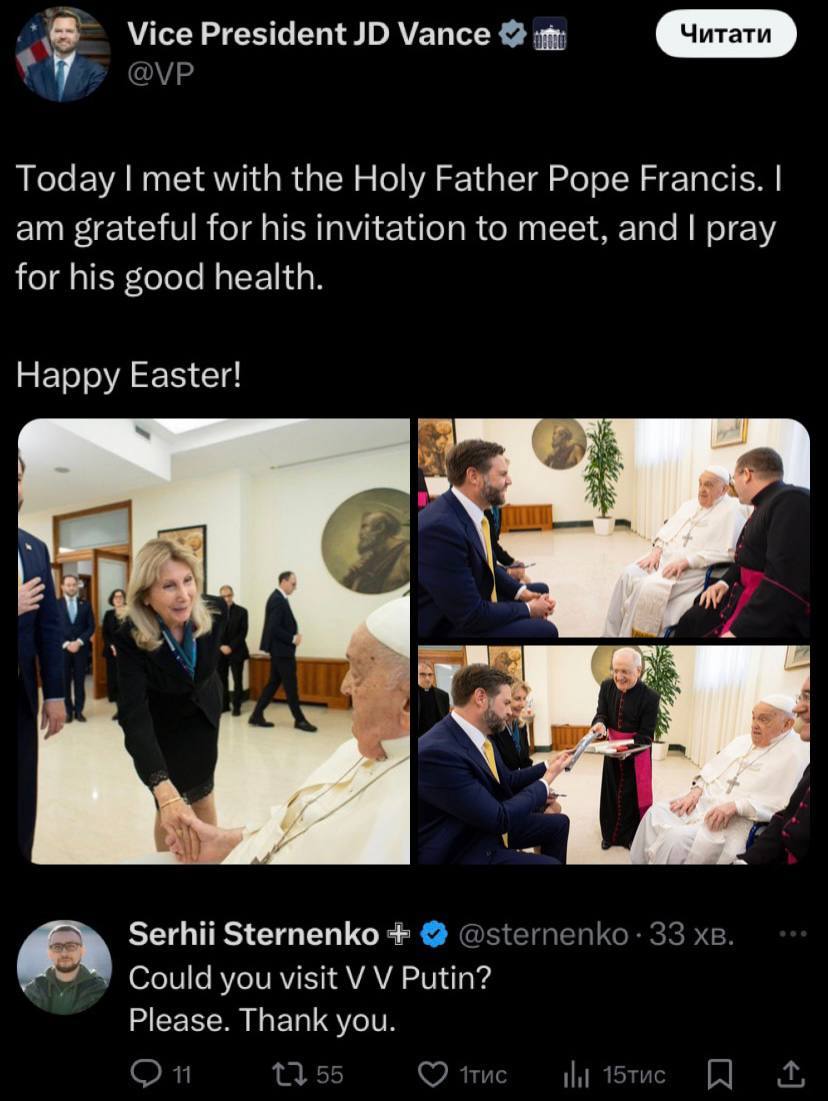
Task: Open the large left photo of woman greeting Pope
Action: pos(214,640)
